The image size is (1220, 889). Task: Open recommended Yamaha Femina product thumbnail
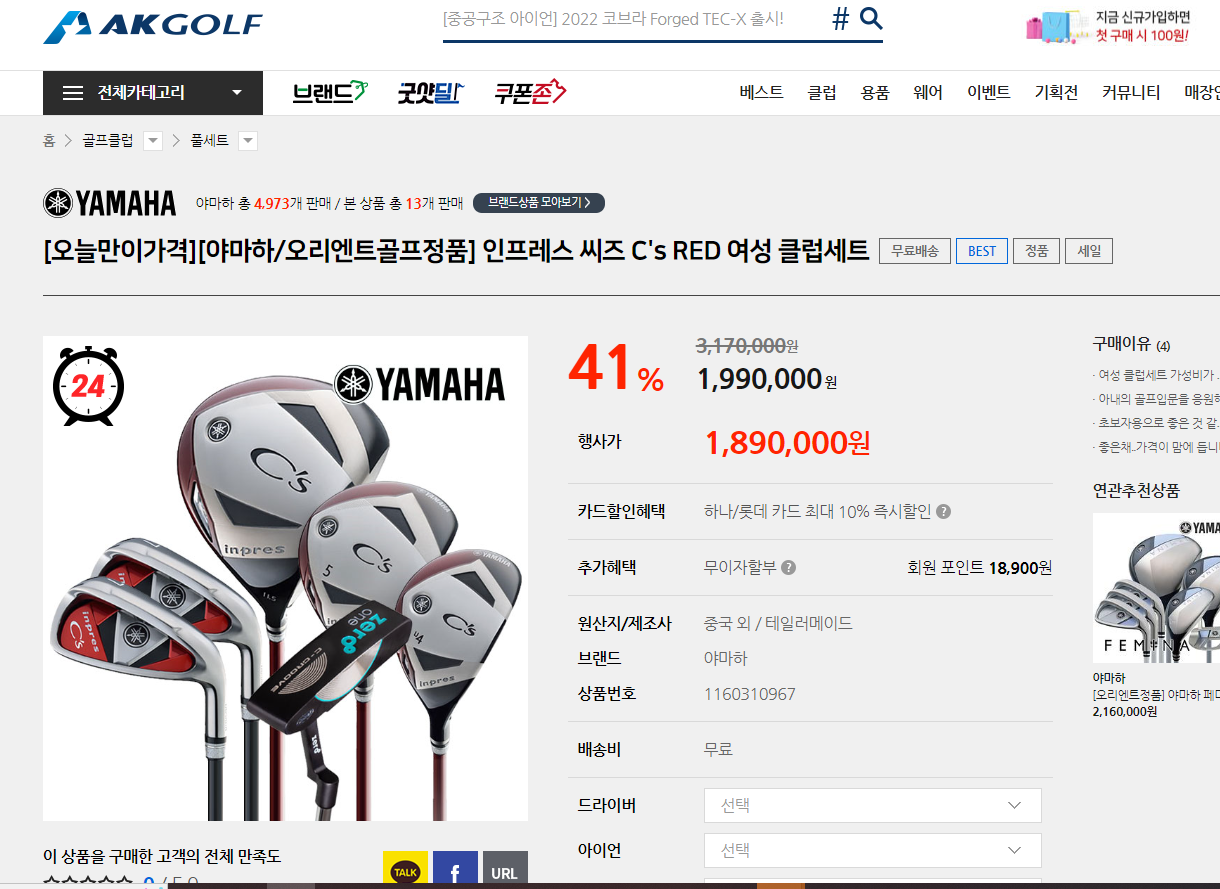[1156, 588]
